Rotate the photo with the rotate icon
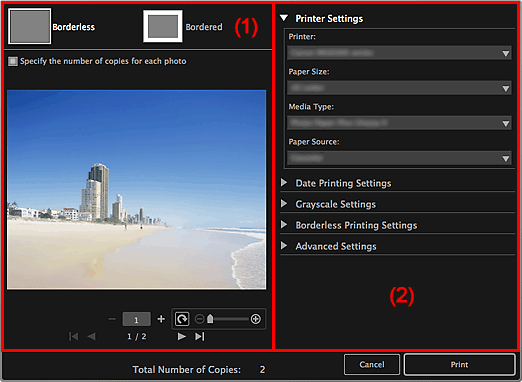 tap(182, 319)
